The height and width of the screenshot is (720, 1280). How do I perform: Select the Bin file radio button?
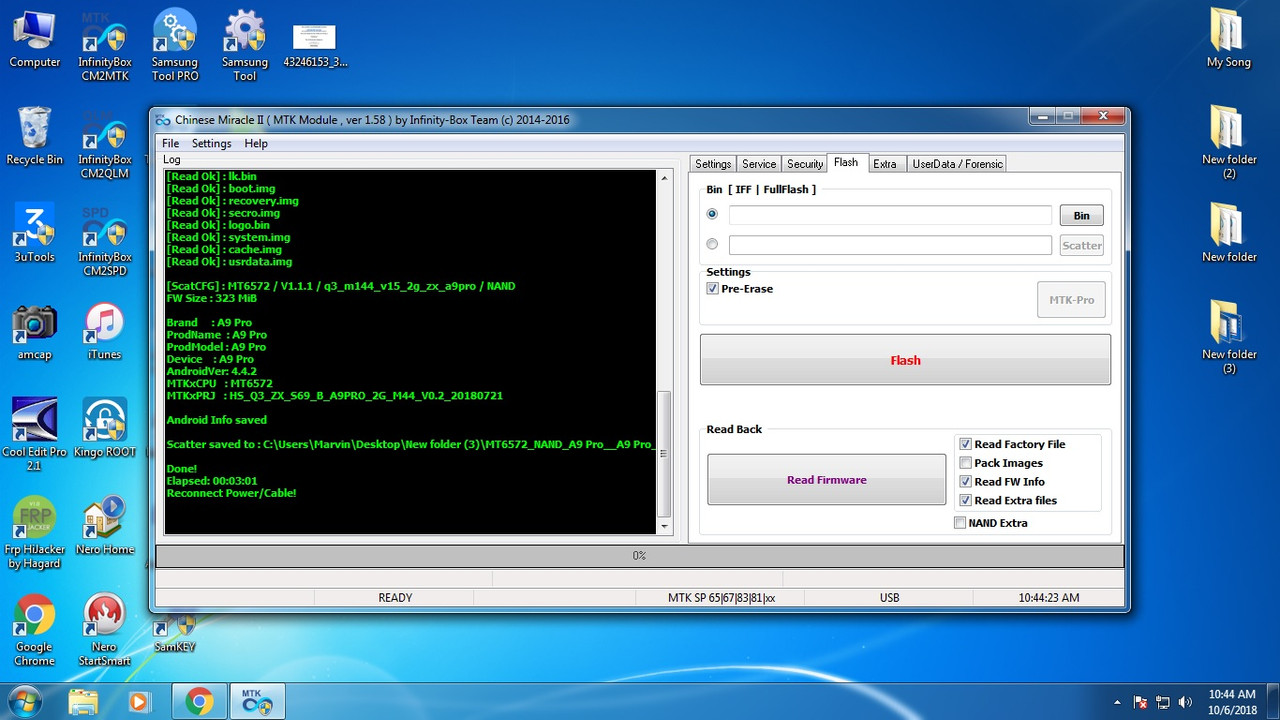pos(712,214)
